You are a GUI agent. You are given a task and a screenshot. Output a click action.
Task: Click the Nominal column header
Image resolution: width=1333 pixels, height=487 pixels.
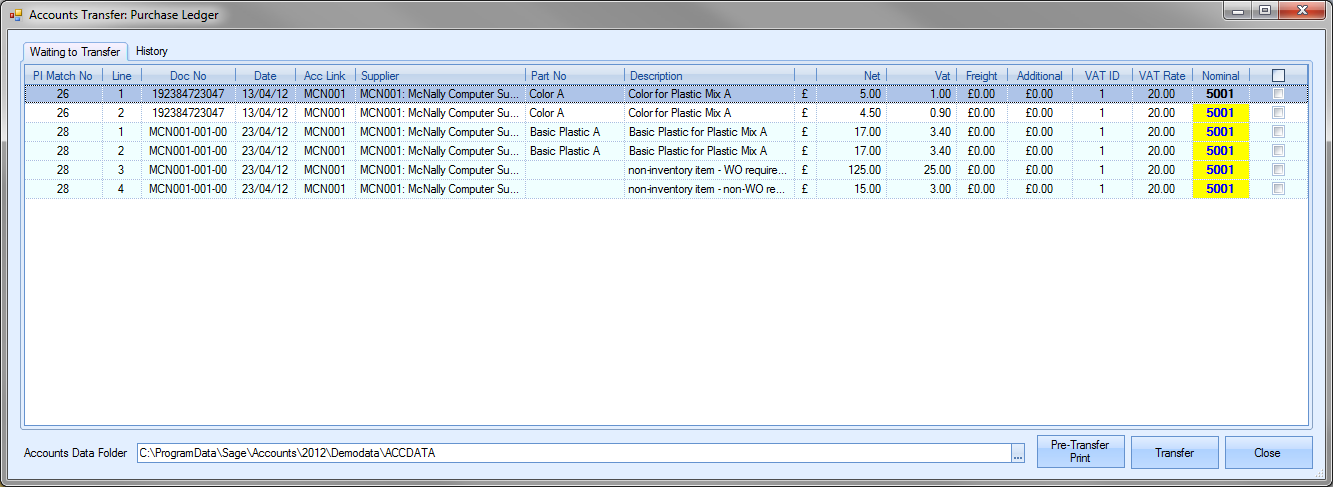tap(1220, 75)
